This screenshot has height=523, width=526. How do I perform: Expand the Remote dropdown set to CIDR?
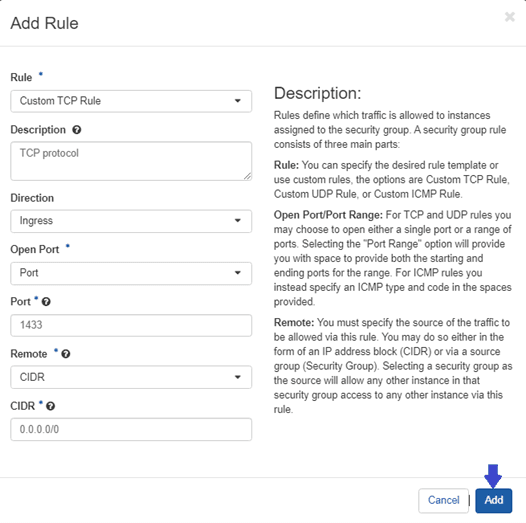(131, 377)
